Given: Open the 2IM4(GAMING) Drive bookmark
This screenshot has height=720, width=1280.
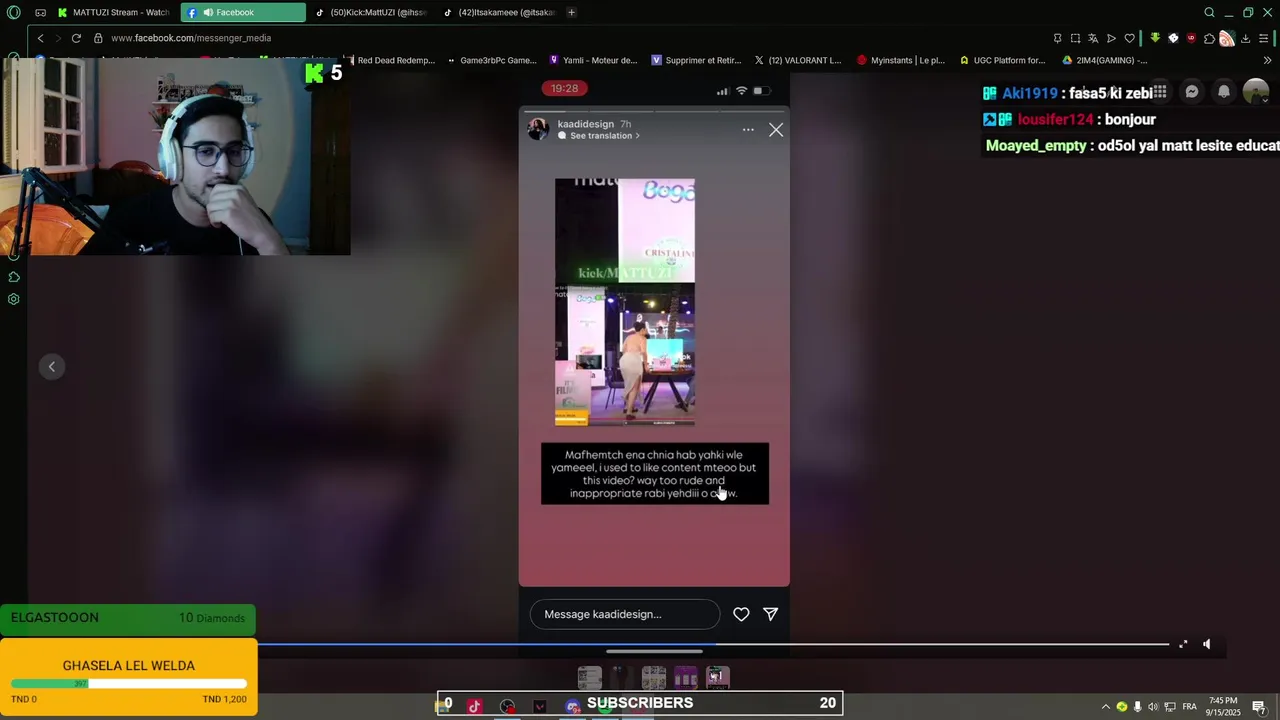Looking at the screenshot, I should (1105, 60).
